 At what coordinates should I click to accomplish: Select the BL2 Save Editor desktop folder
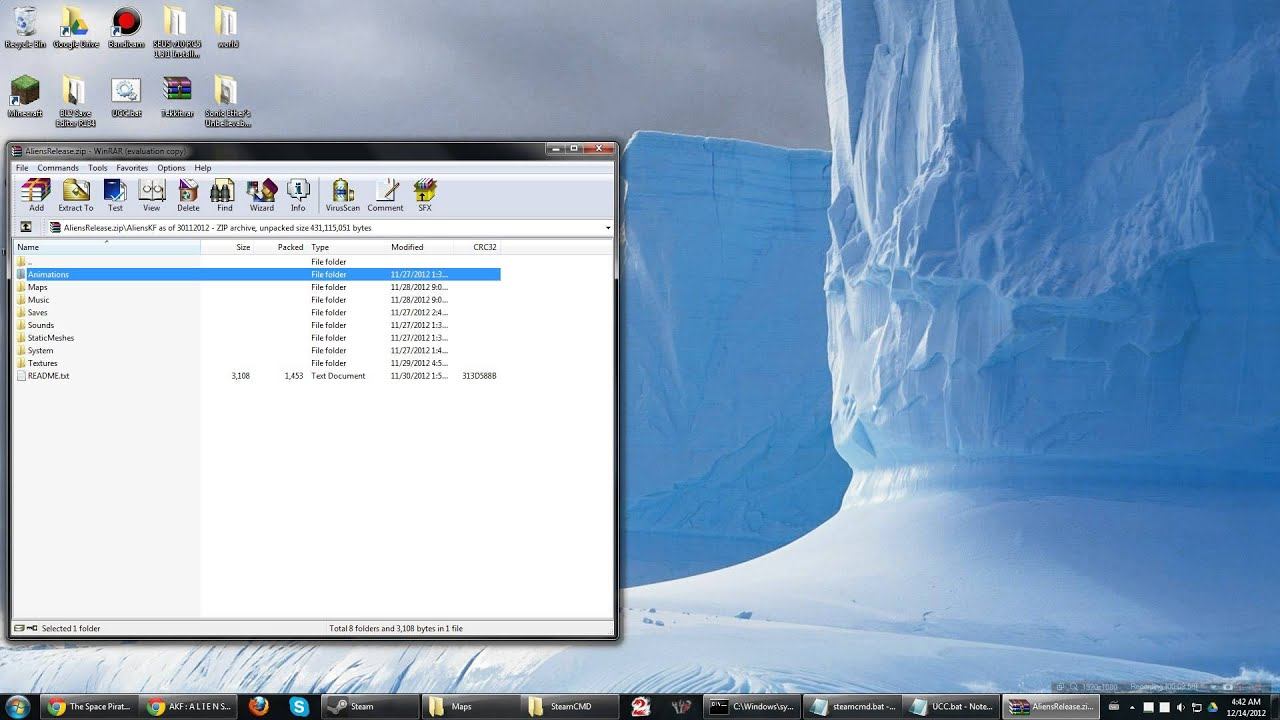pyautogui.click(x=75, y=101)
